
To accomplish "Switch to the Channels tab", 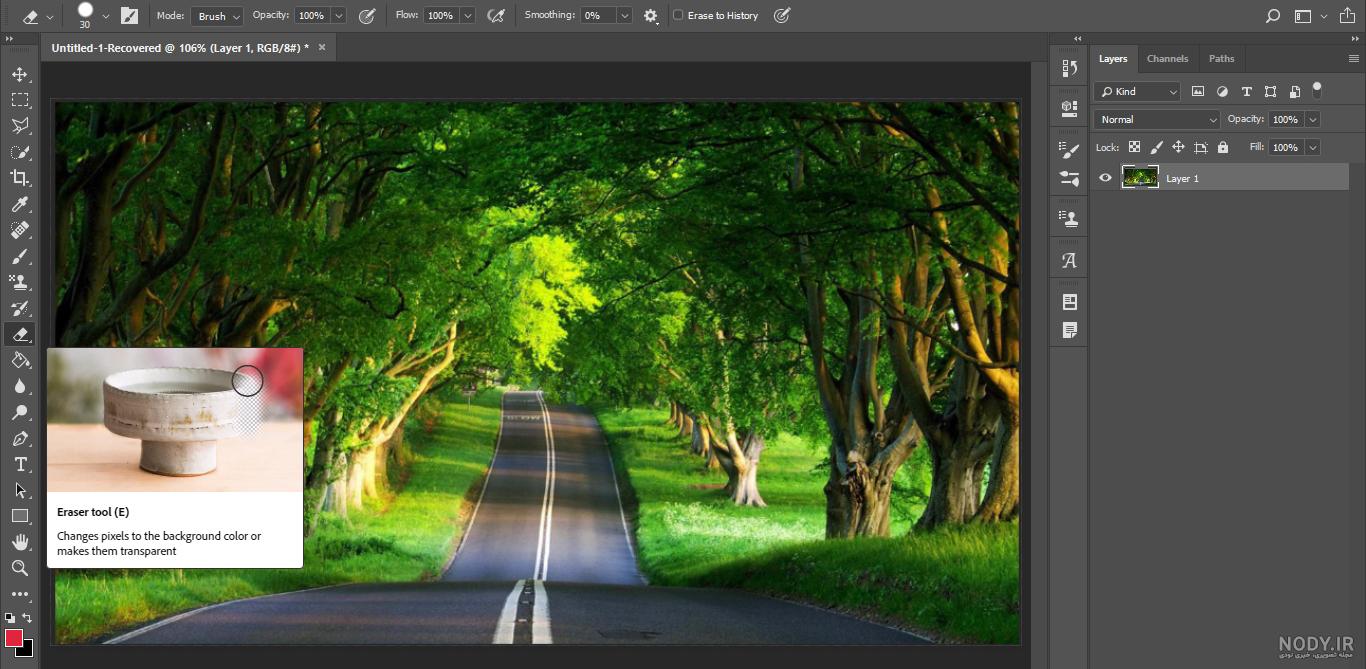I will 1167,58.
